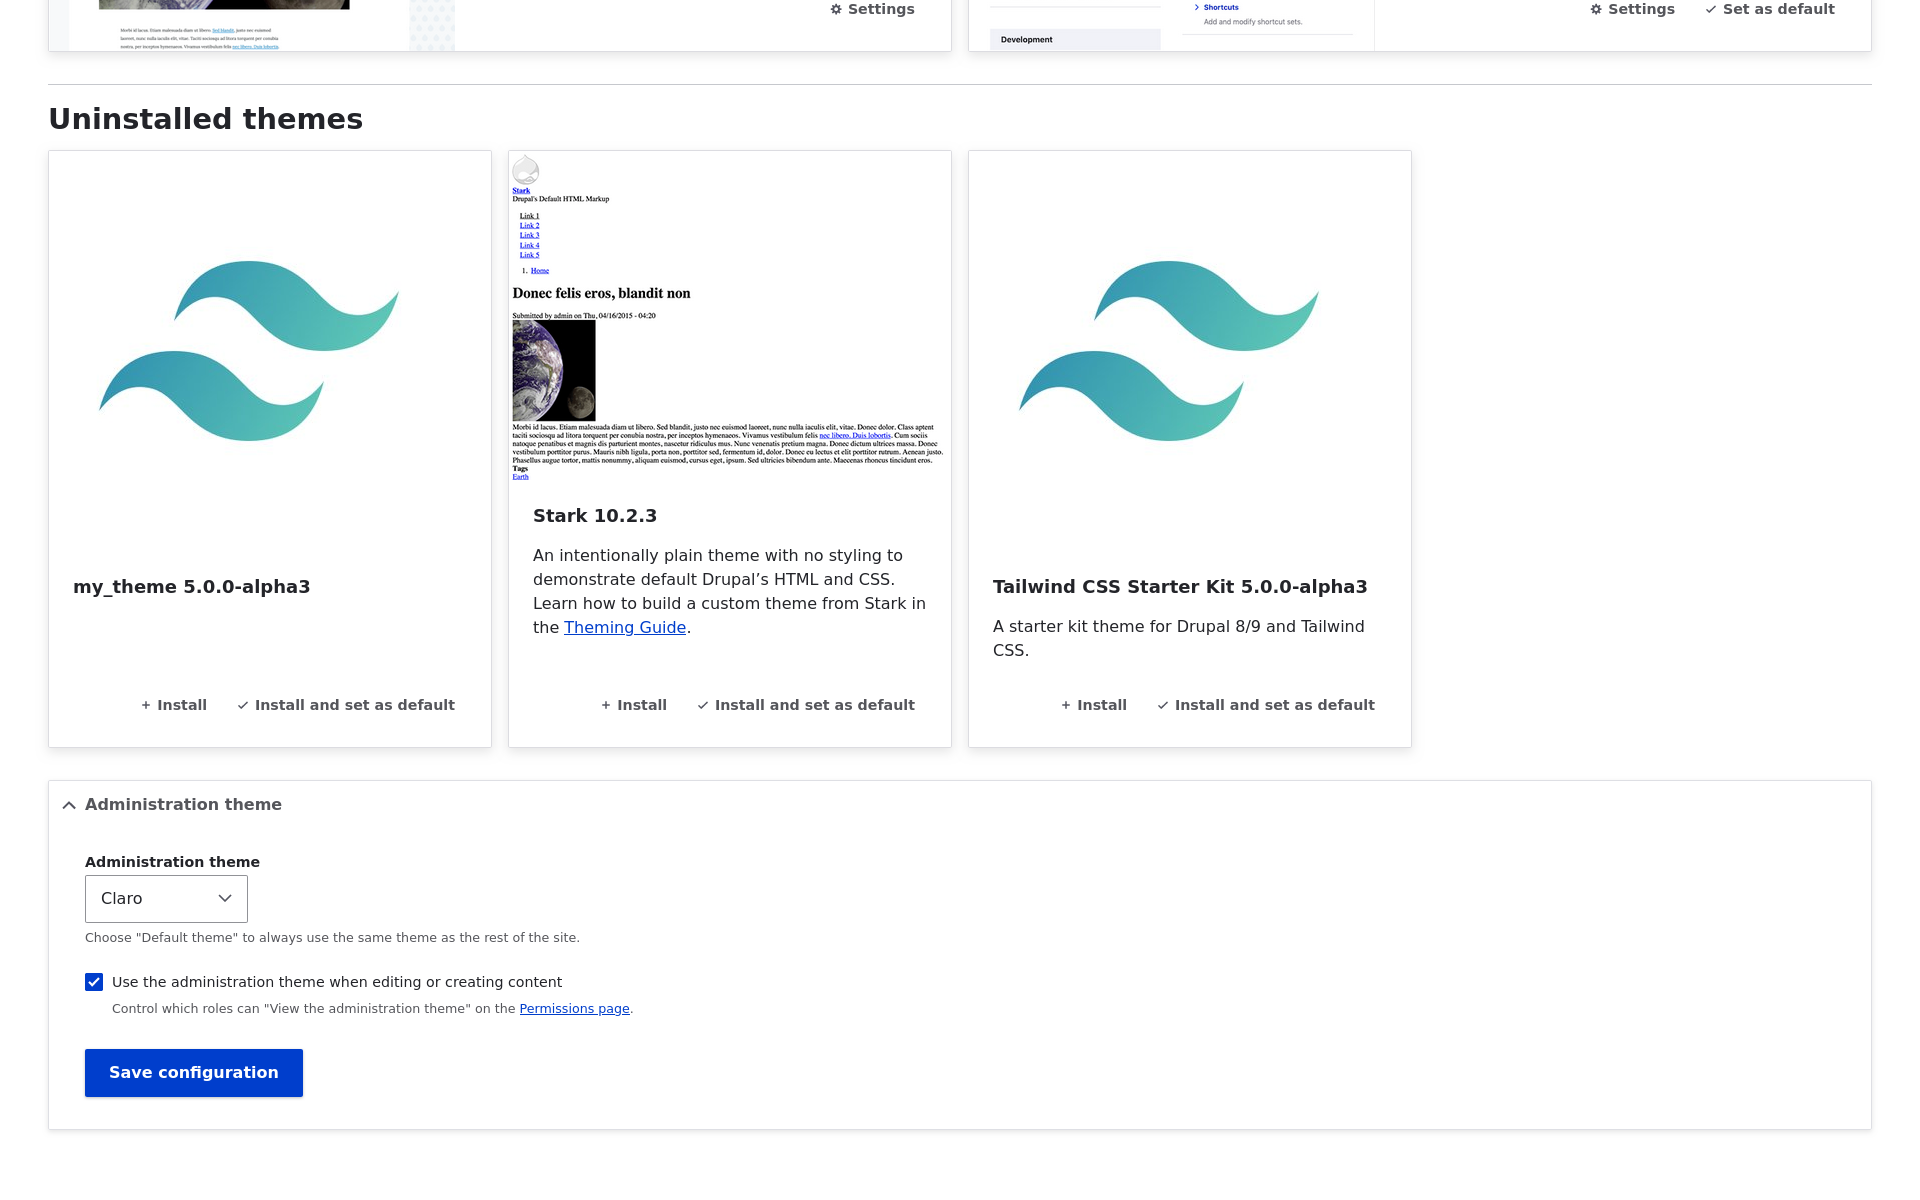Image resolution: width=1920 pixels, height=1200 pixels.
Task: Open the Theming Guide link
Action: 624,627
